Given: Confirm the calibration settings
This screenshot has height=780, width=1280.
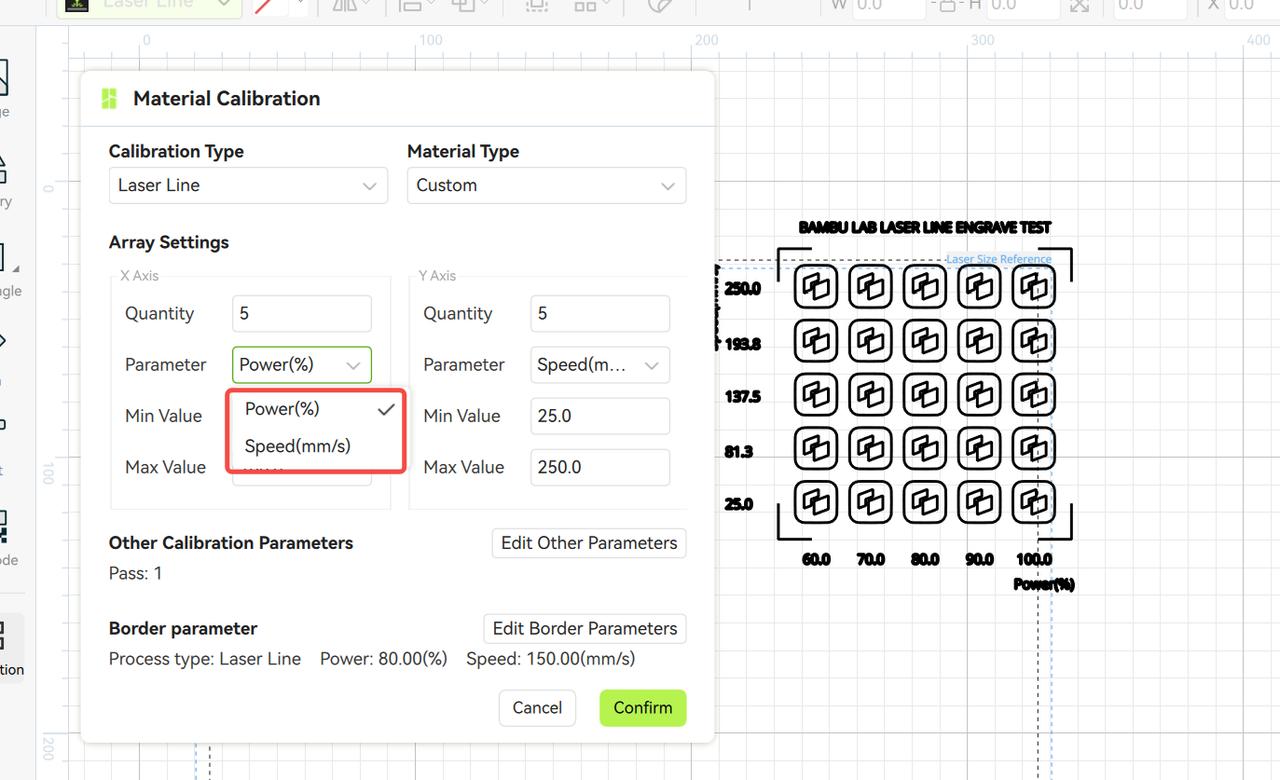Looking at the screenshot, I should click(x=643, y=707).
